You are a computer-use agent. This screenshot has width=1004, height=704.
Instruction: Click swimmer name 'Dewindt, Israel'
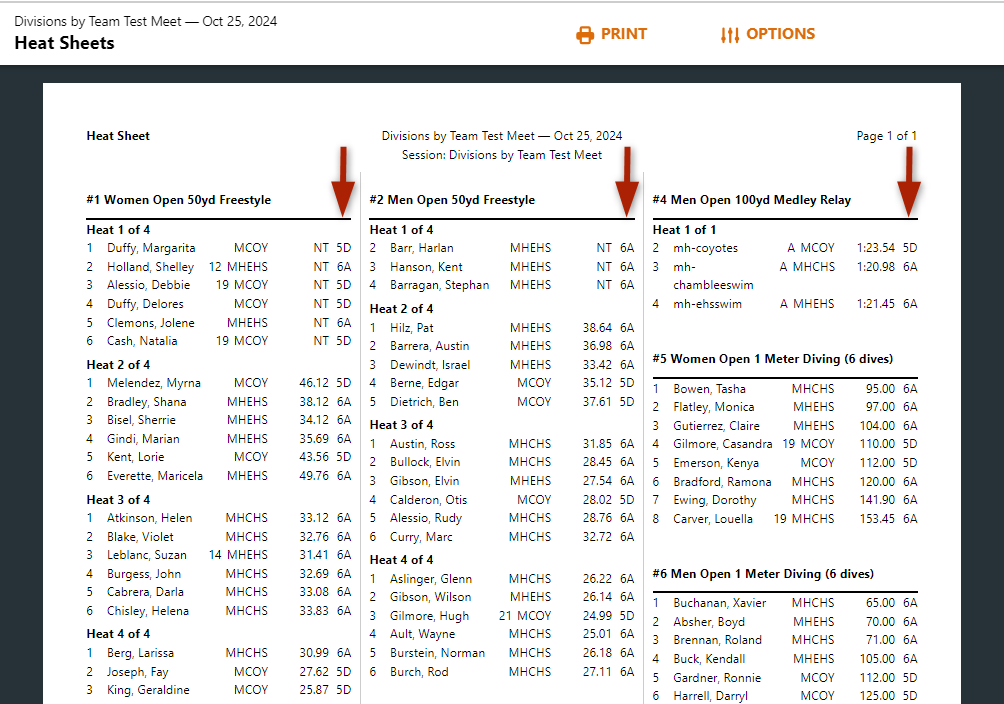[x=430, y=365]
